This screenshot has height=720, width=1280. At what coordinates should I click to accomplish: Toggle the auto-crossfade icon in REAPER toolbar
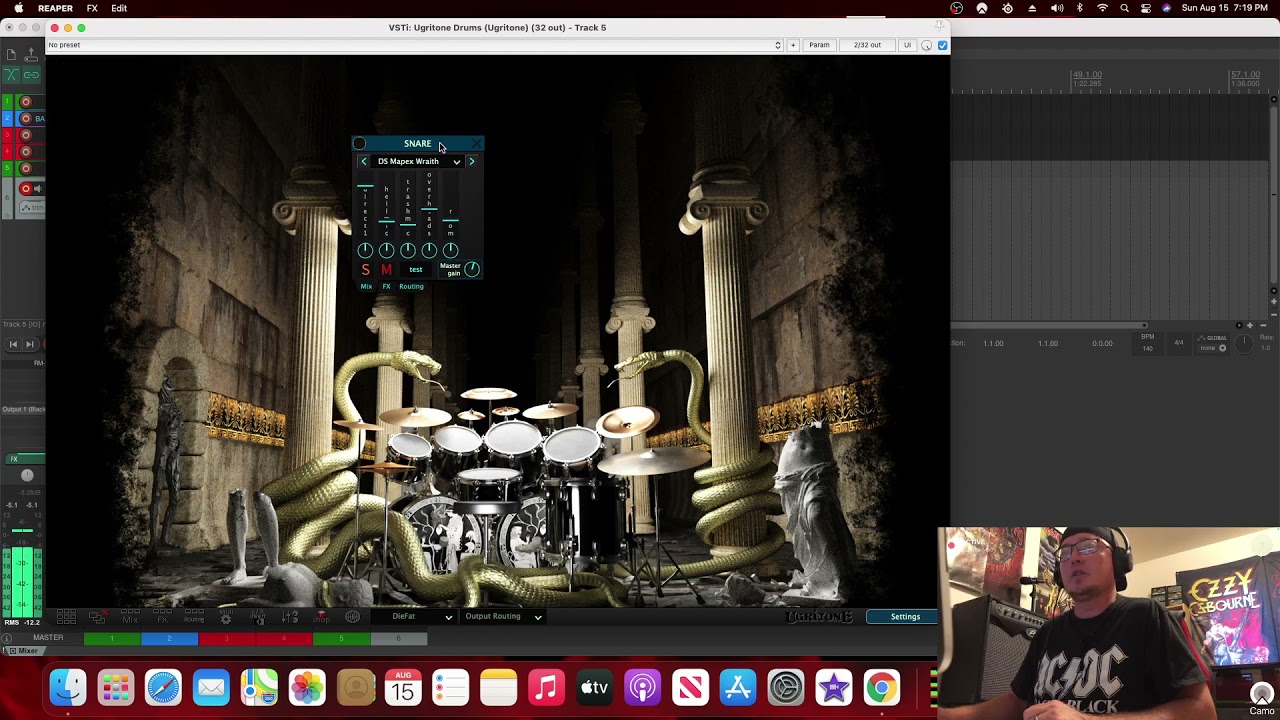click(x=11, y=75)
